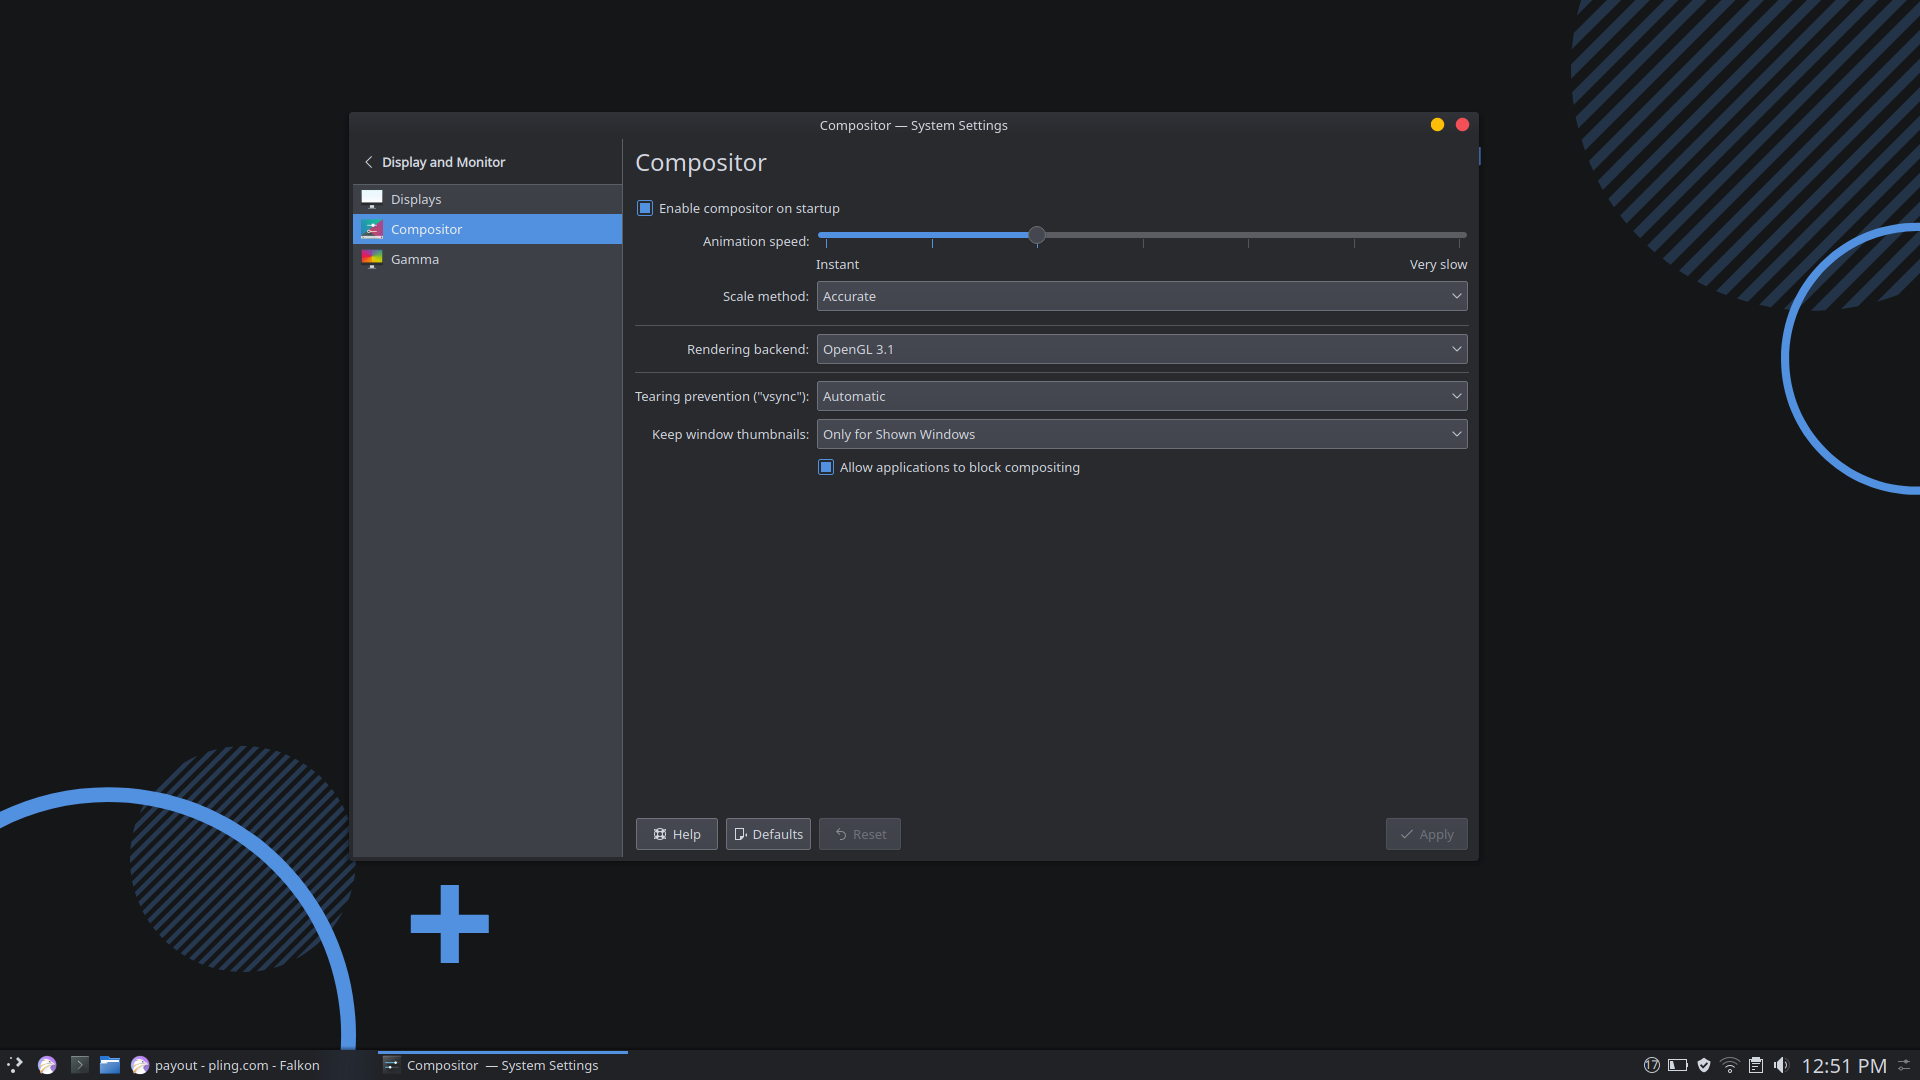Open the terminal icon in taskbar
Image resolution: width=1920 pixels, height=1080 pixels.
(80, 1065)
